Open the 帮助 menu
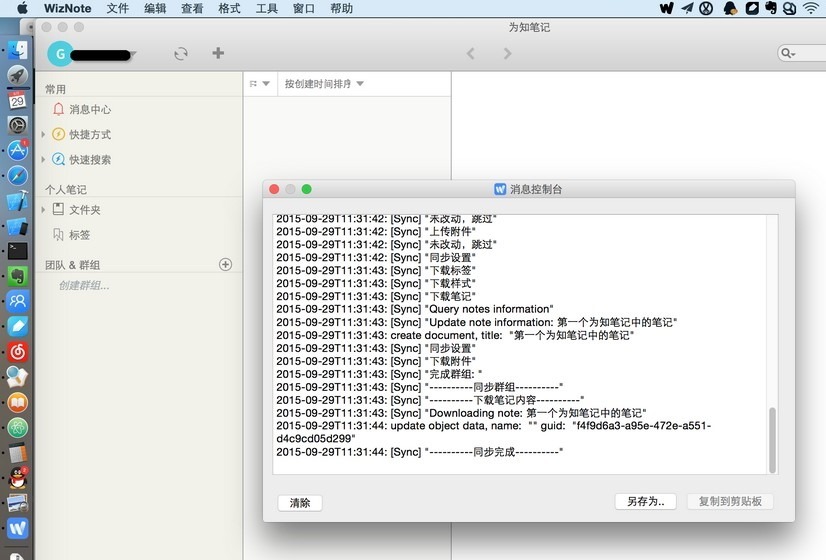 coord(341,8)
